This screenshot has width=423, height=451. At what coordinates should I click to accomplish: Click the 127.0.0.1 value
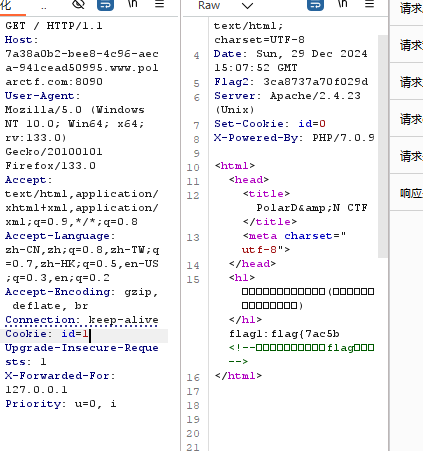point(36,390)
